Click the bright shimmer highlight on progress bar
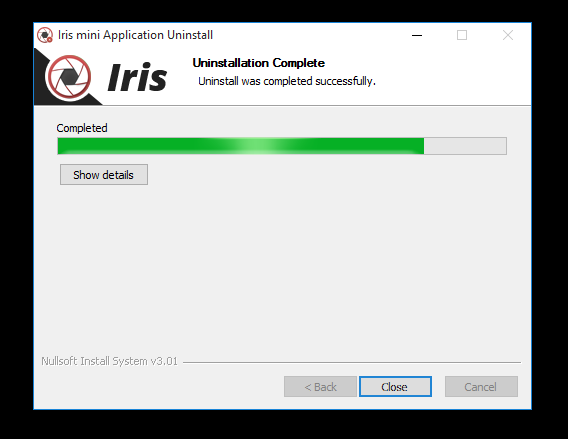The image size is (568, 439). click(254, 146)
